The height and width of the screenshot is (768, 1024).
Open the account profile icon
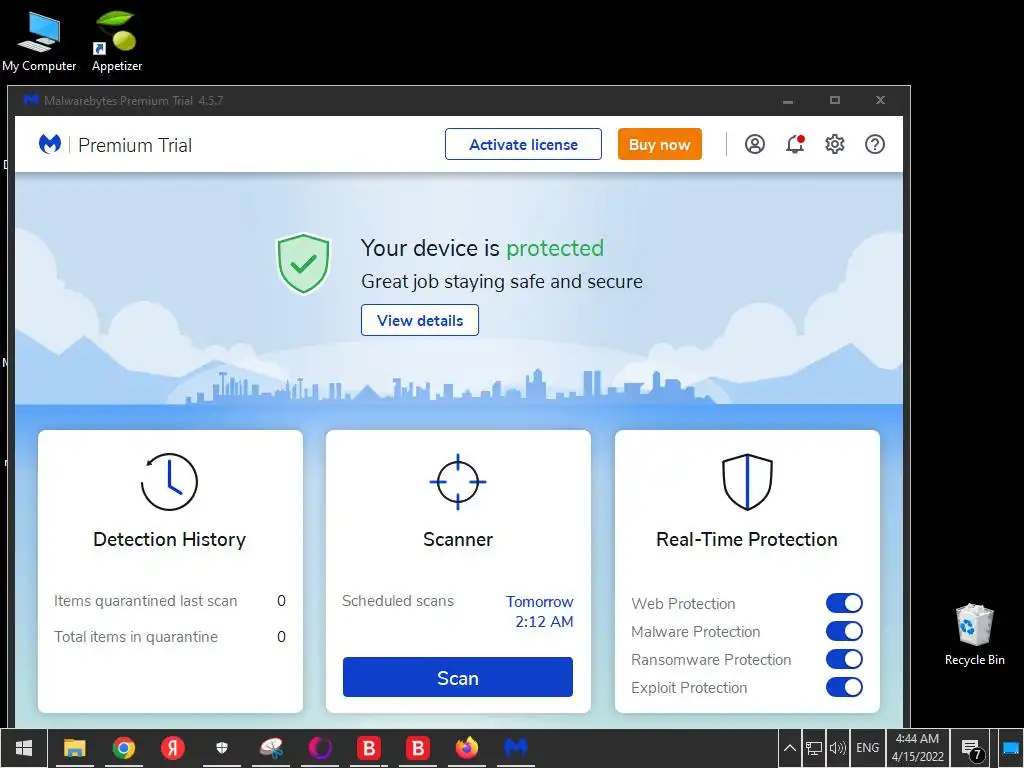pos(754,144)
